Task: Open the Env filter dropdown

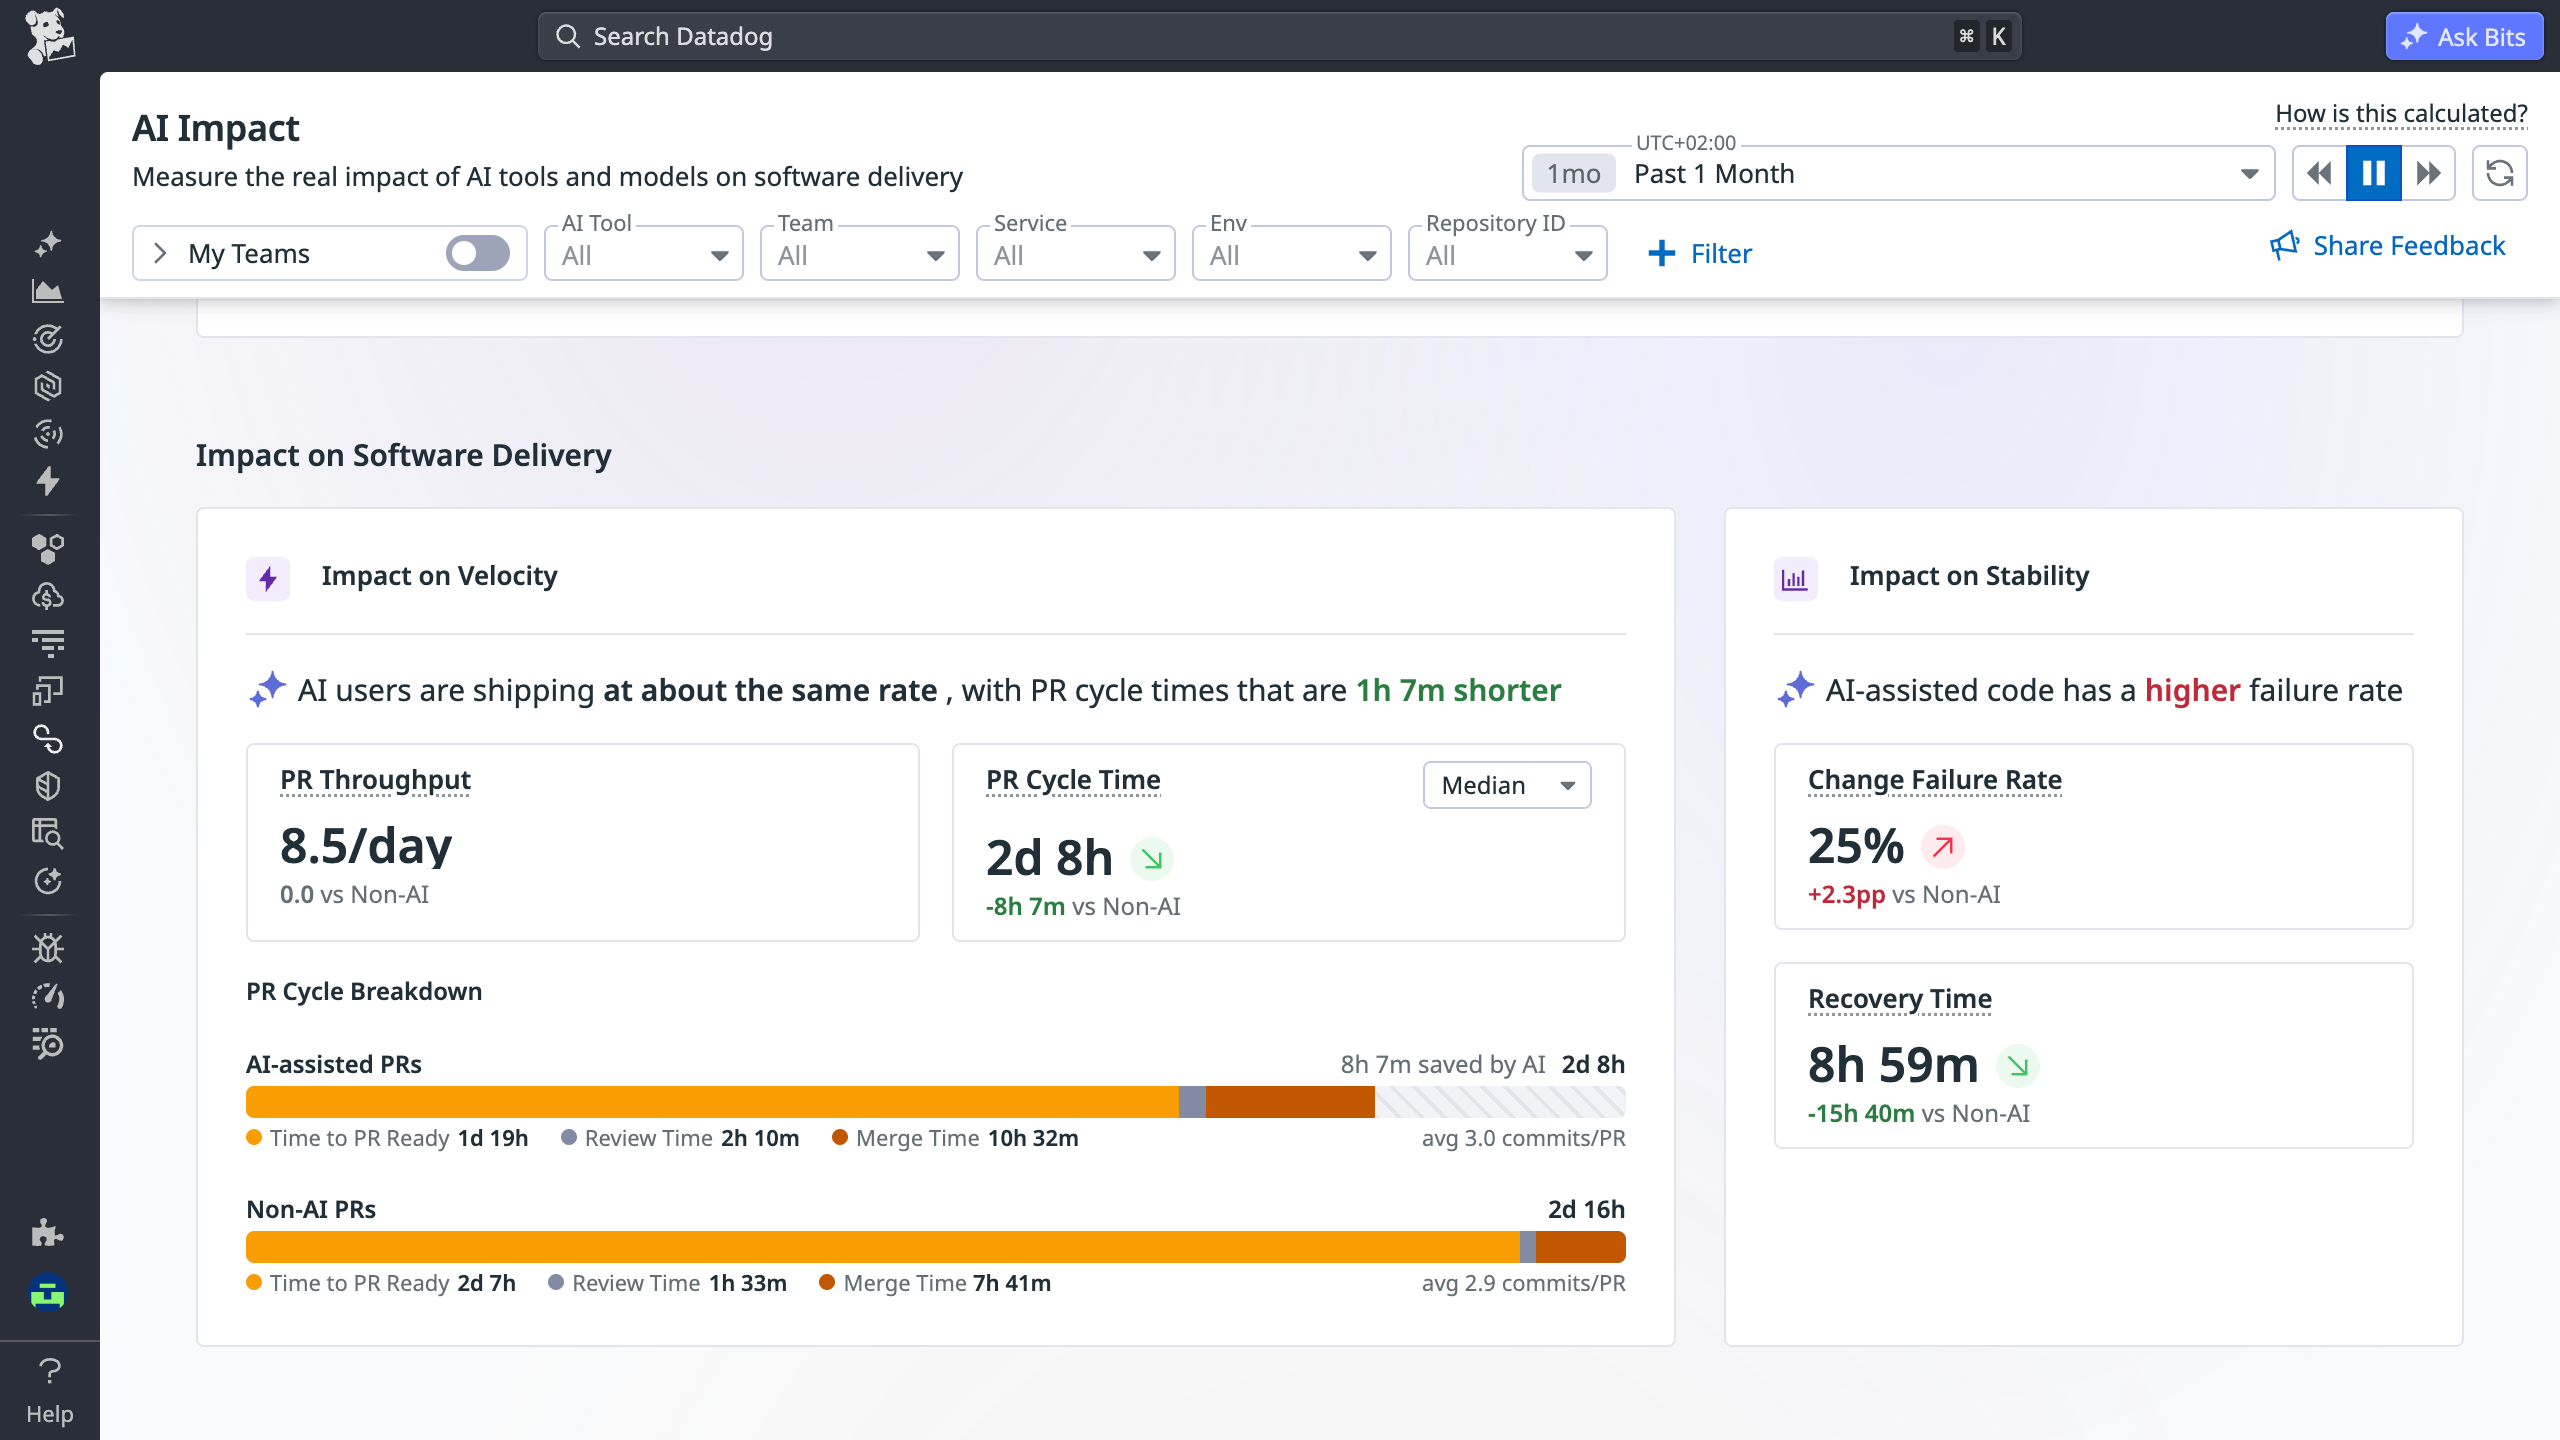Action: (x=1292, y=253)
